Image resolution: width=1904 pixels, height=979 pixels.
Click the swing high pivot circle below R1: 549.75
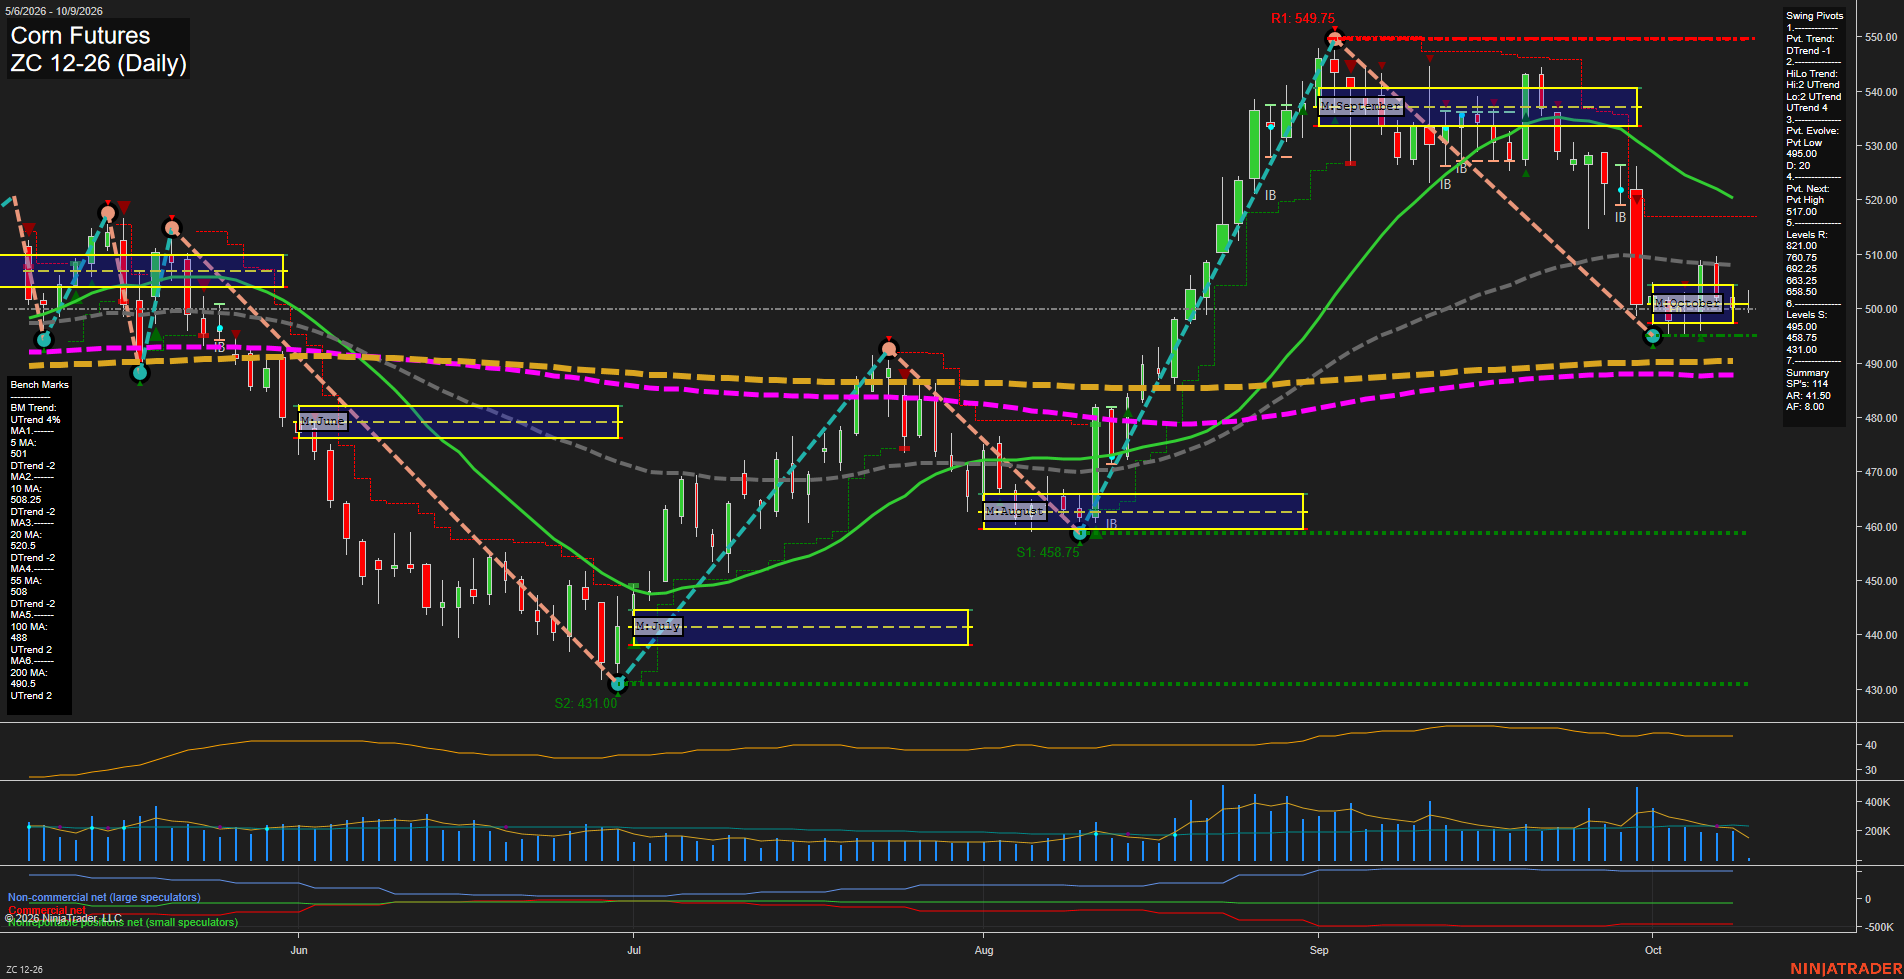tap(1333, 39)
